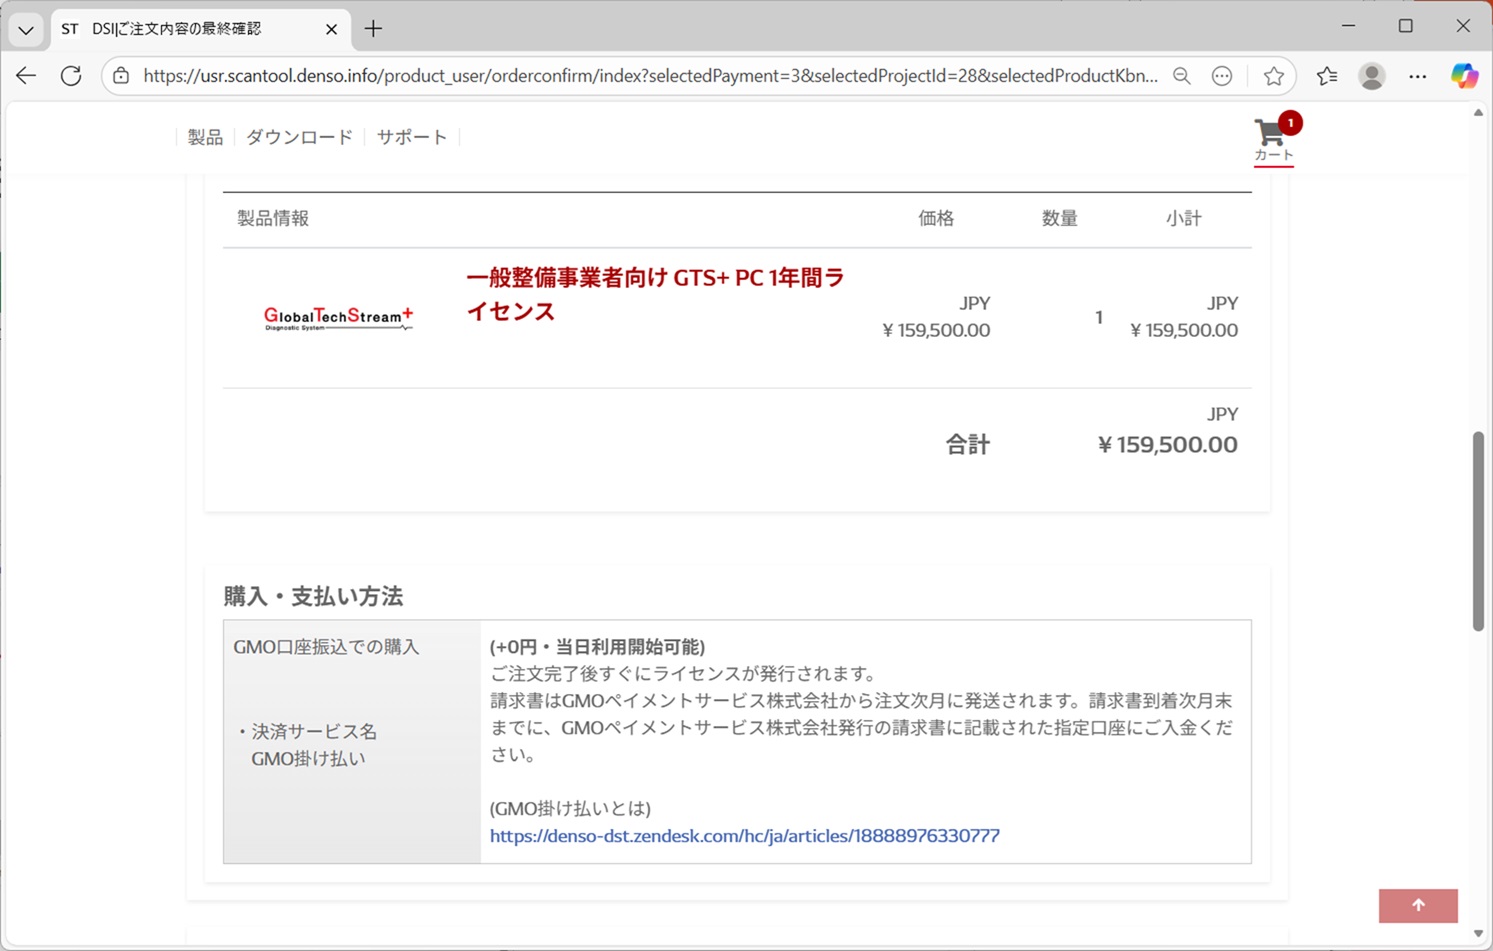
Task: Launch Copilot from the toolbar icon
Action: [1464, 76]
